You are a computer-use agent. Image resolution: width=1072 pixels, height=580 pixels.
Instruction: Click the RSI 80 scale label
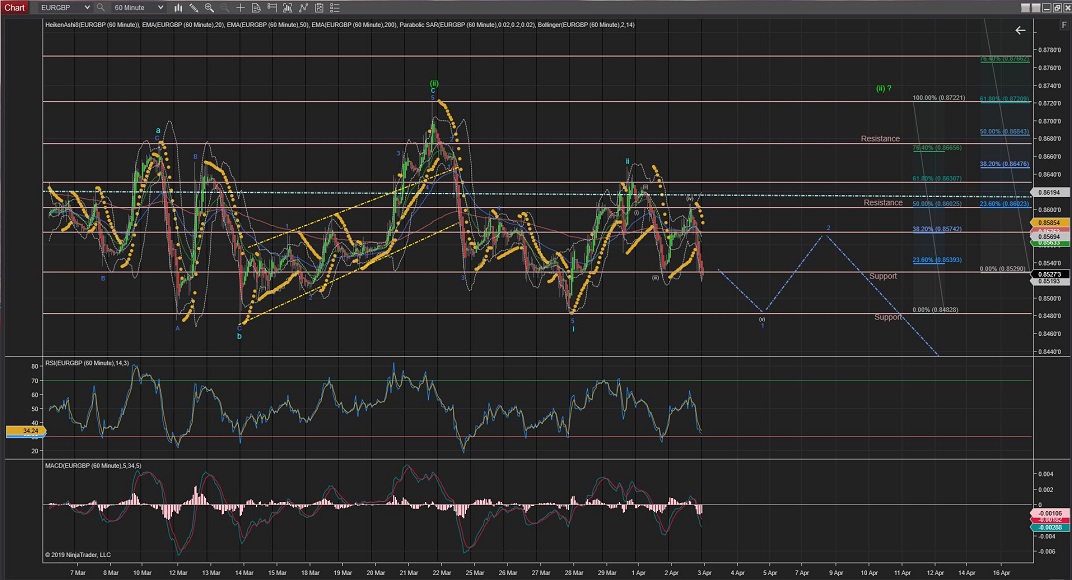coord(34,367)
